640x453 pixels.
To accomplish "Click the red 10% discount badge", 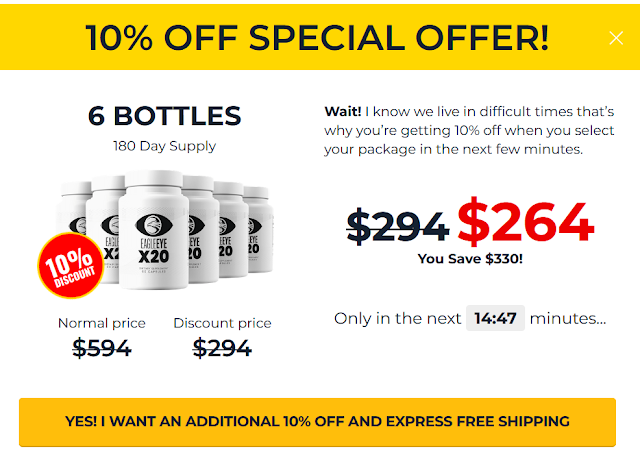I will (x=70, y=265).
